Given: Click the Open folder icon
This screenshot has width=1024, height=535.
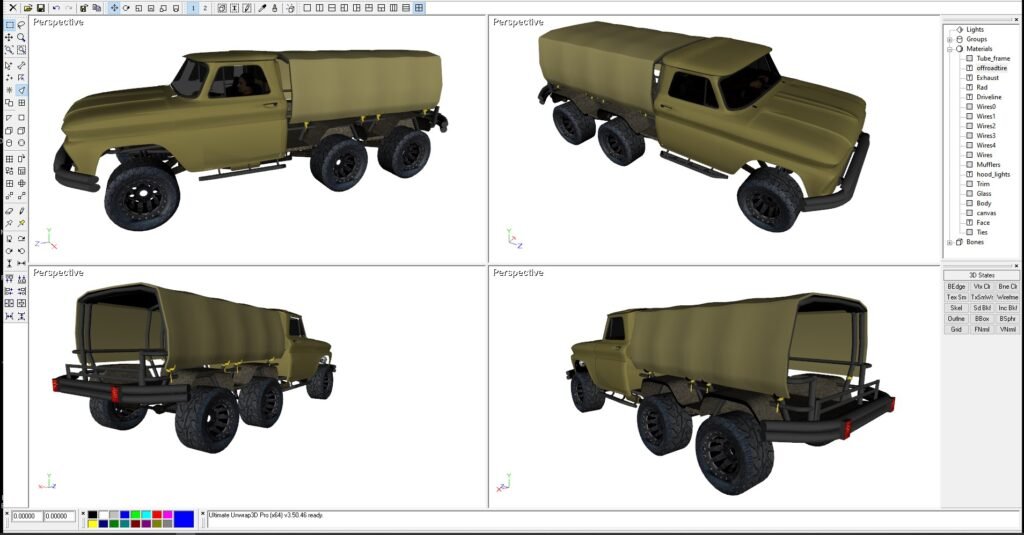Looking at the screenshot, I should tap(27, 8).
